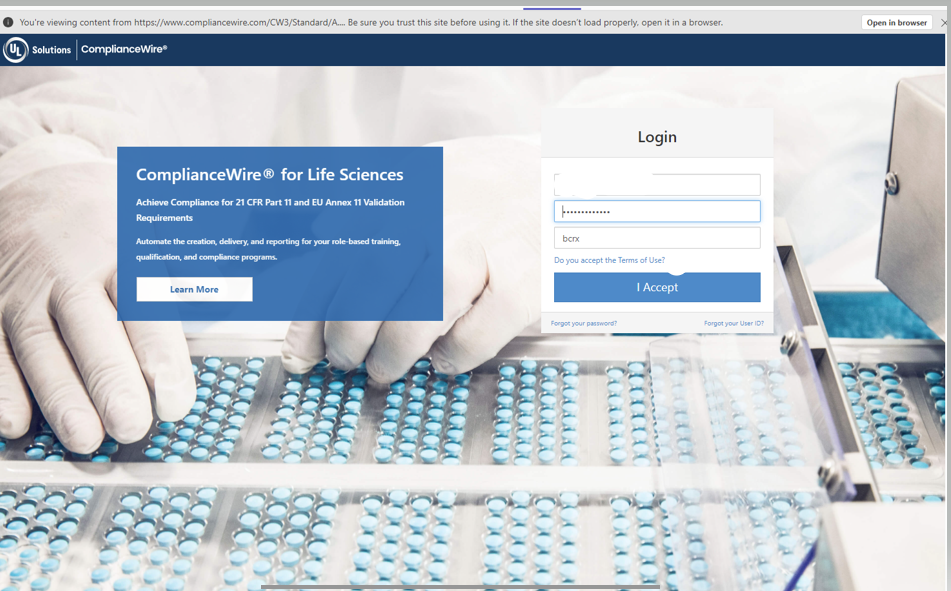Click the Login heading text
The height and width of the screenshot is (591, 951).
coord(657,137)
